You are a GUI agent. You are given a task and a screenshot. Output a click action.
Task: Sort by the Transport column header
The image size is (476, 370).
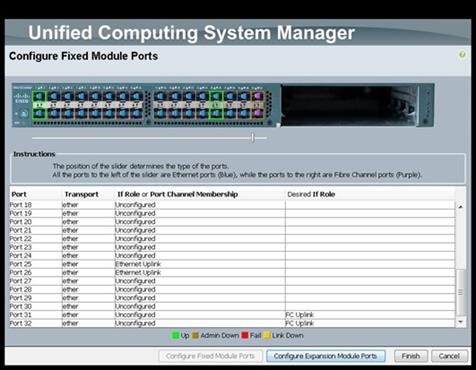88,194
